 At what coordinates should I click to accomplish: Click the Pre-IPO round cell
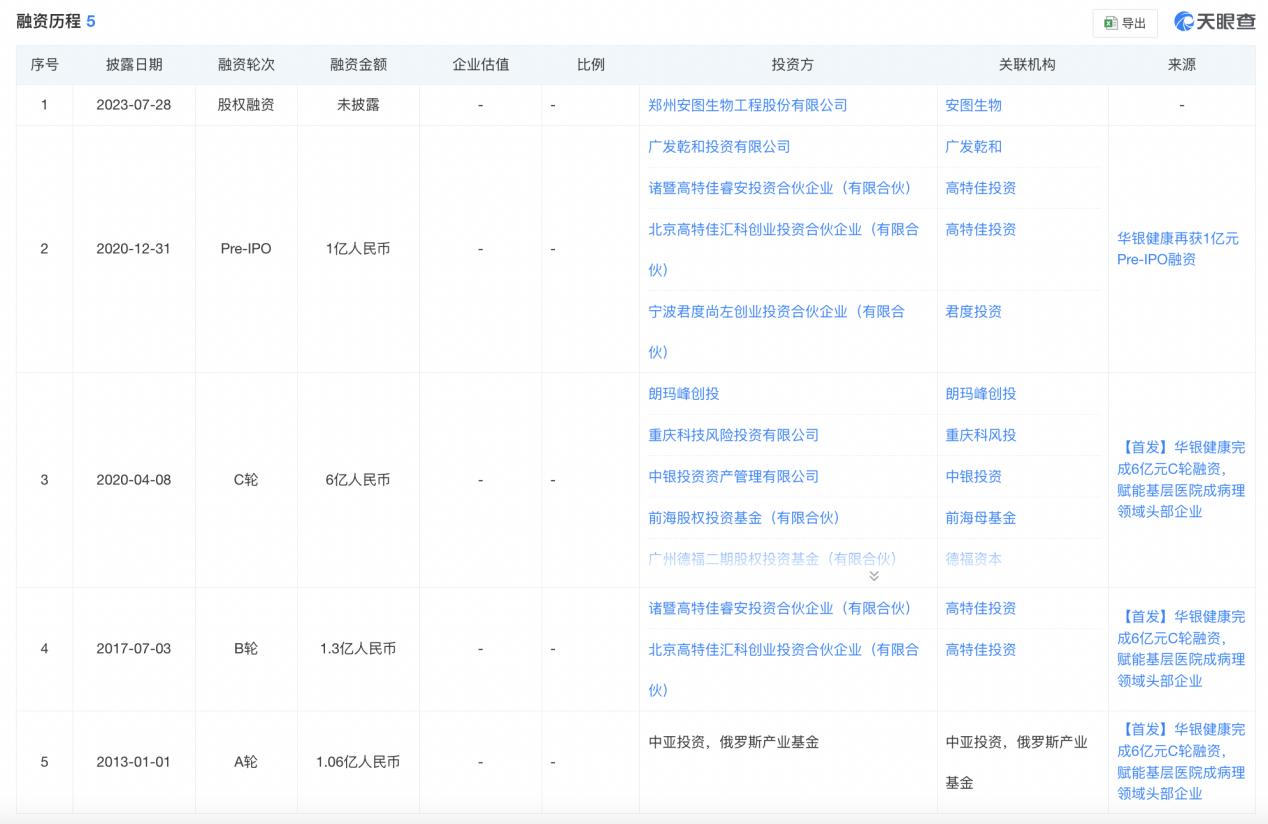coord(246,249)
